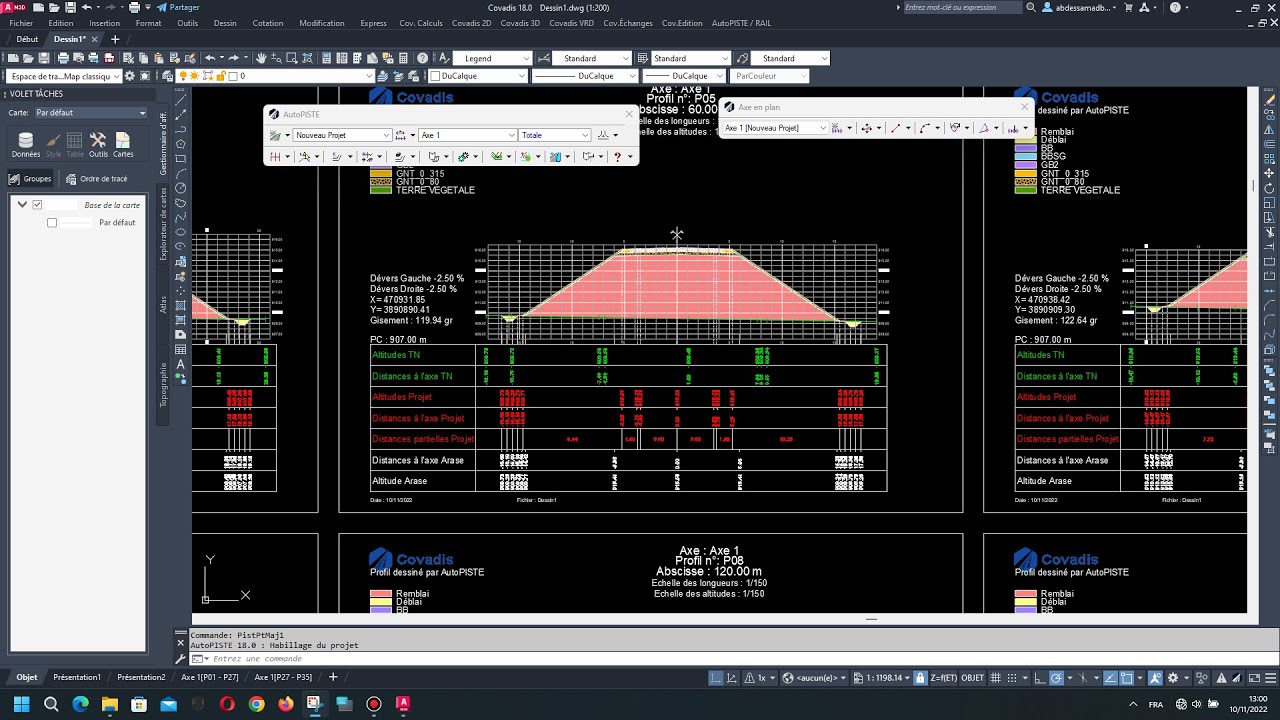Click the Données icon in the task pane

pyautogui.click(x=26, y=144)
